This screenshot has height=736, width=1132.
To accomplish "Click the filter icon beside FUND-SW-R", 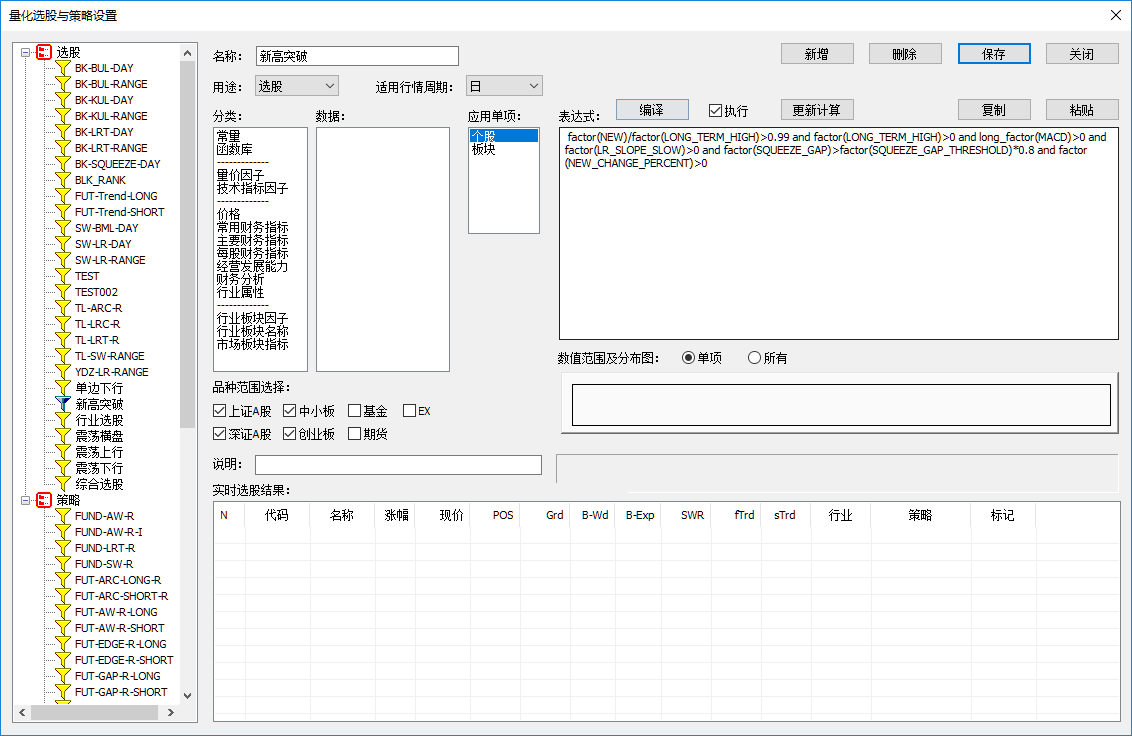I will pyautogui.click(x=63, y=564).
